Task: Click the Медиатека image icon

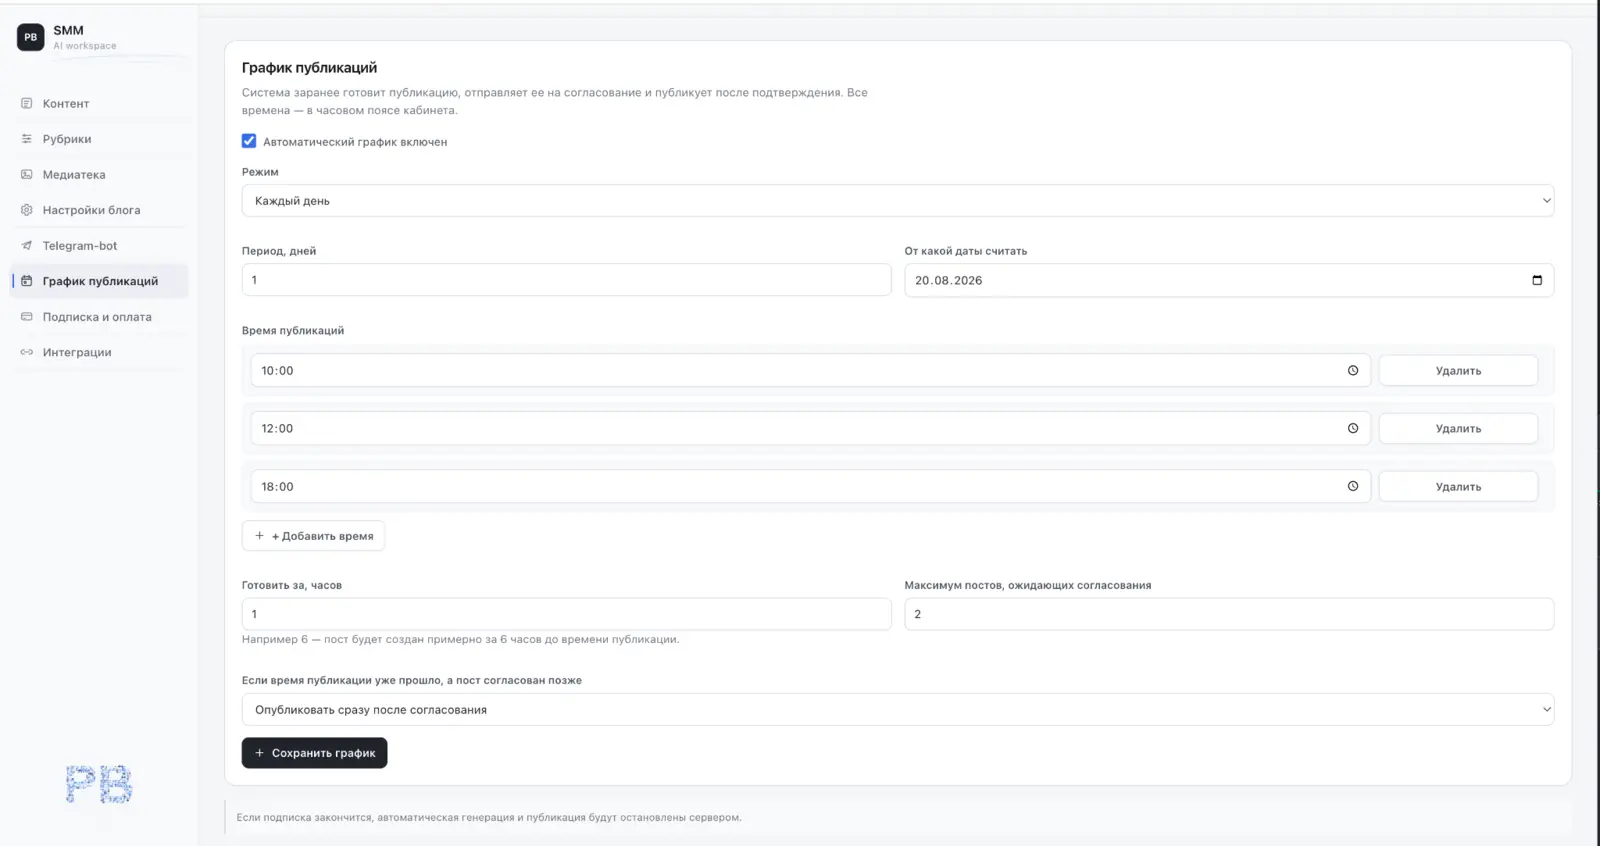Action: (27, 174)
